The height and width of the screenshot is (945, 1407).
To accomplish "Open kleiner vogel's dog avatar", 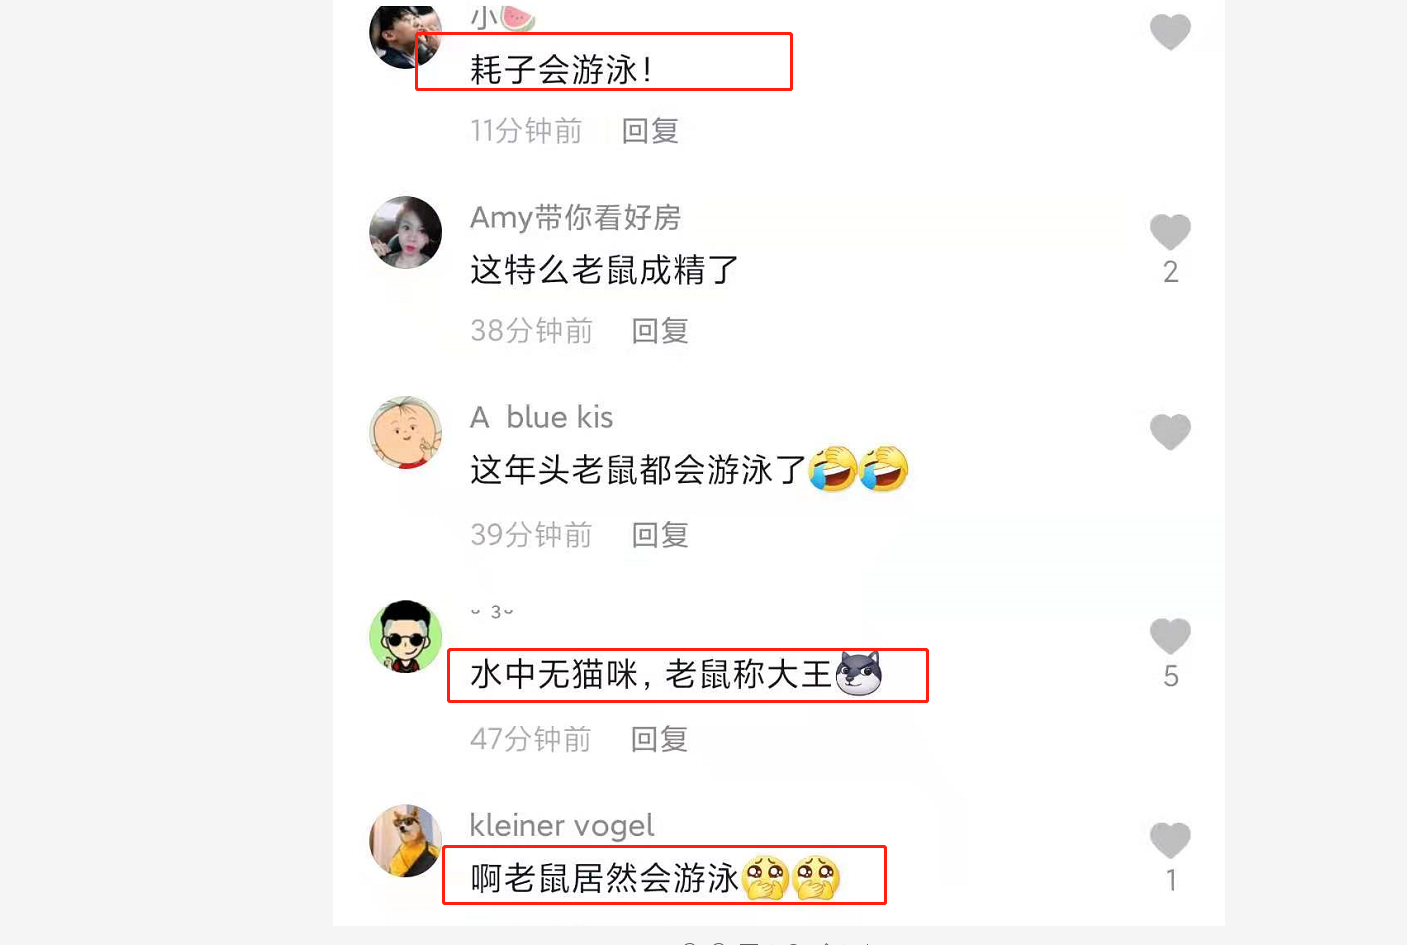I will click(406, 840).
